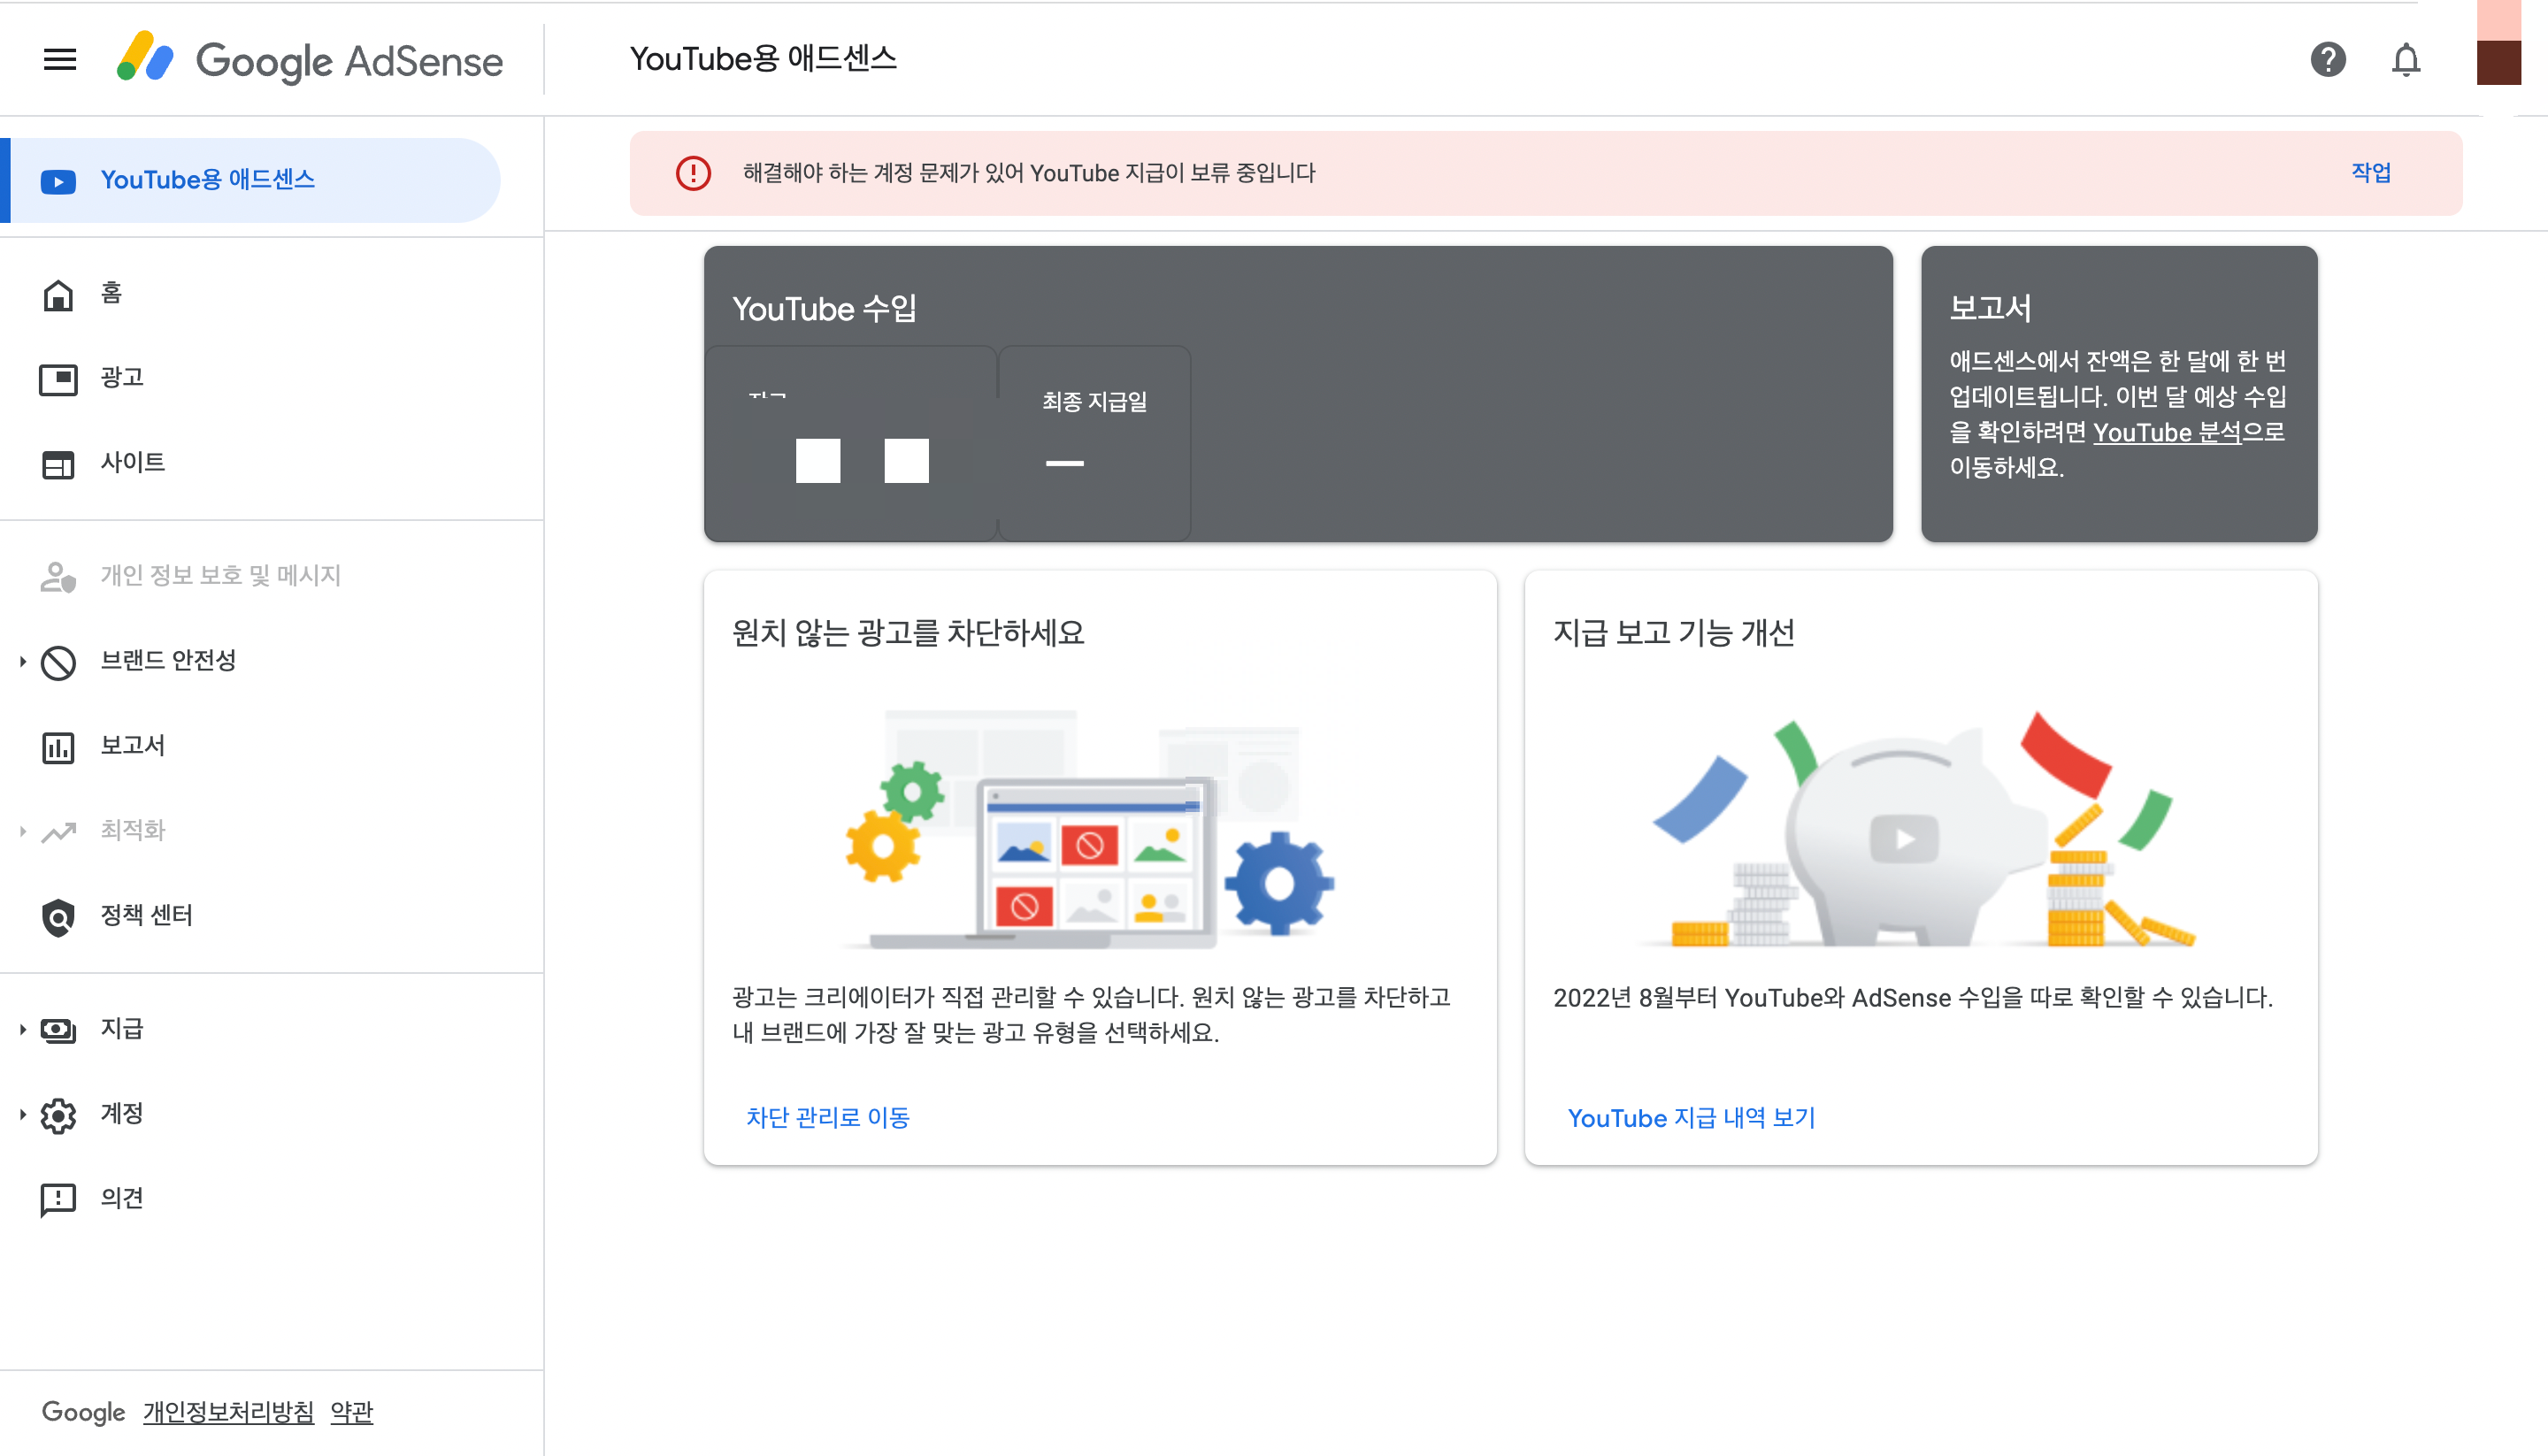
Task: Follow the YouTube 분석 link in 보고서 card
Action: [x=2166, y=432]
